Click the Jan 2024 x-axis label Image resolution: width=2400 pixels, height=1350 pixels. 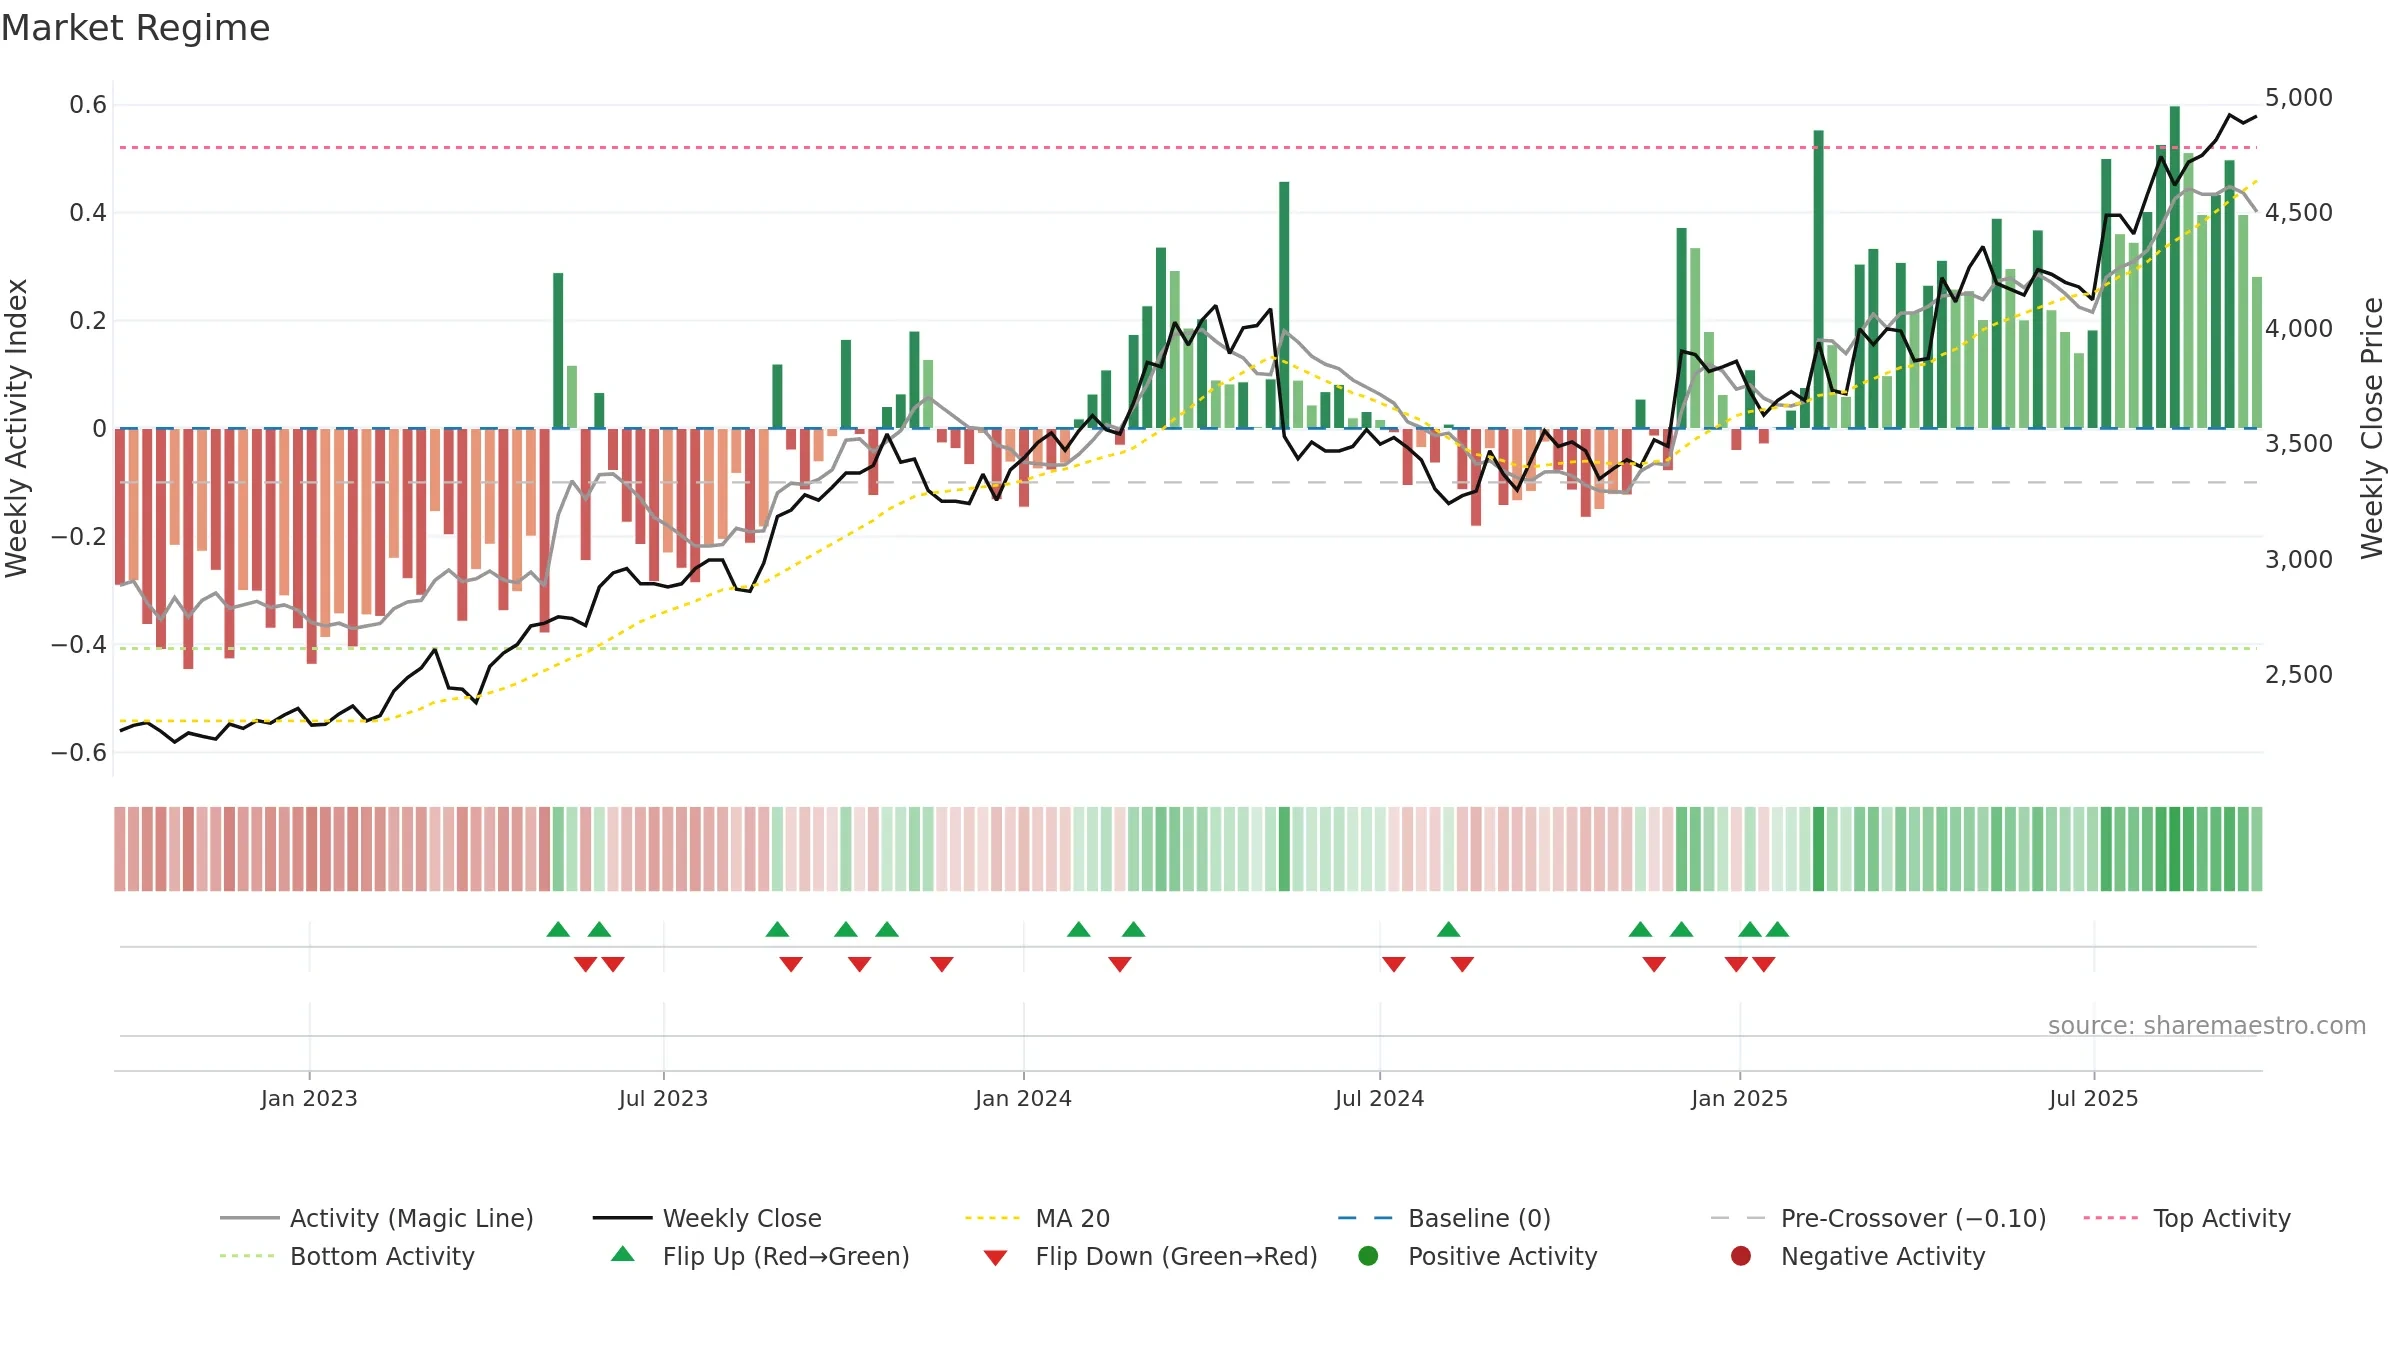[x=1023, y=1098]
